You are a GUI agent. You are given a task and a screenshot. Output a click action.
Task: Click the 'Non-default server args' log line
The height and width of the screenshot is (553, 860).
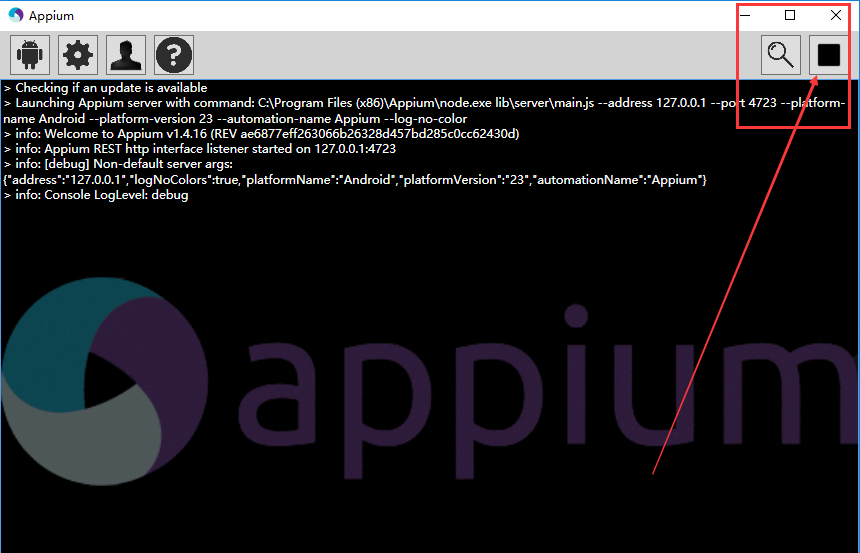coord(118,164)
